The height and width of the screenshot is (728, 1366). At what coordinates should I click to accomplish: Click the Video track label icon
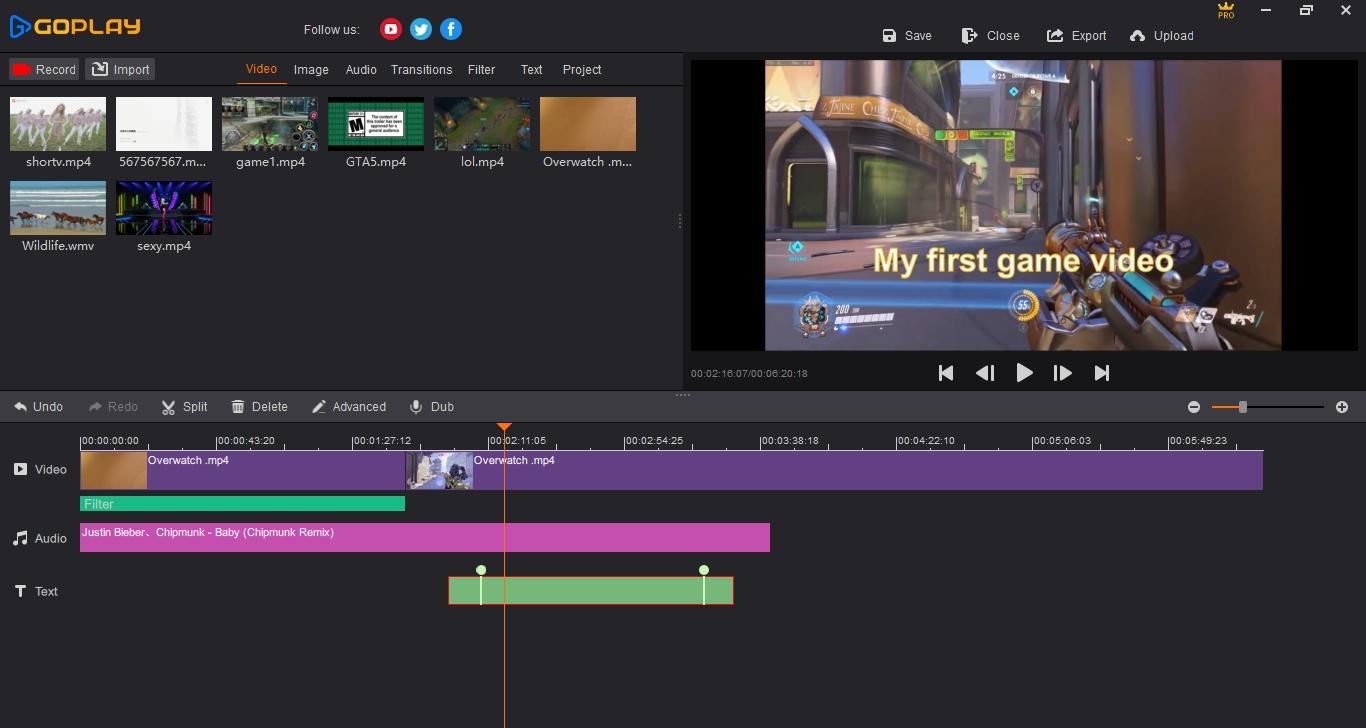click(x=20, y=469)
